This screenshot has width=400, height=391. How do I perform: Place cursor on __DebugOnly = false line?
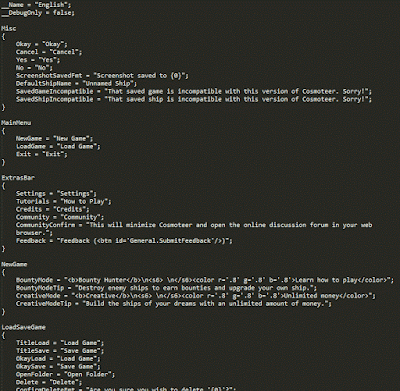point(38,13)
